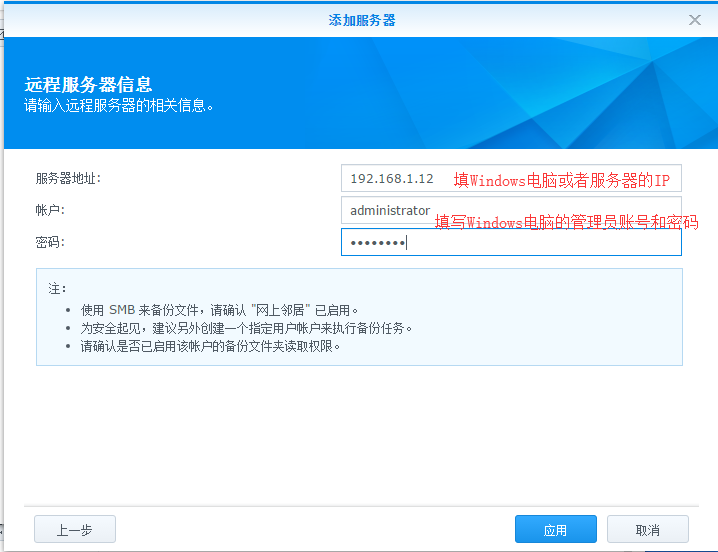Cancel with the 取消 button
This screenshot has height=552, width=718.
(x=647, y=530)
